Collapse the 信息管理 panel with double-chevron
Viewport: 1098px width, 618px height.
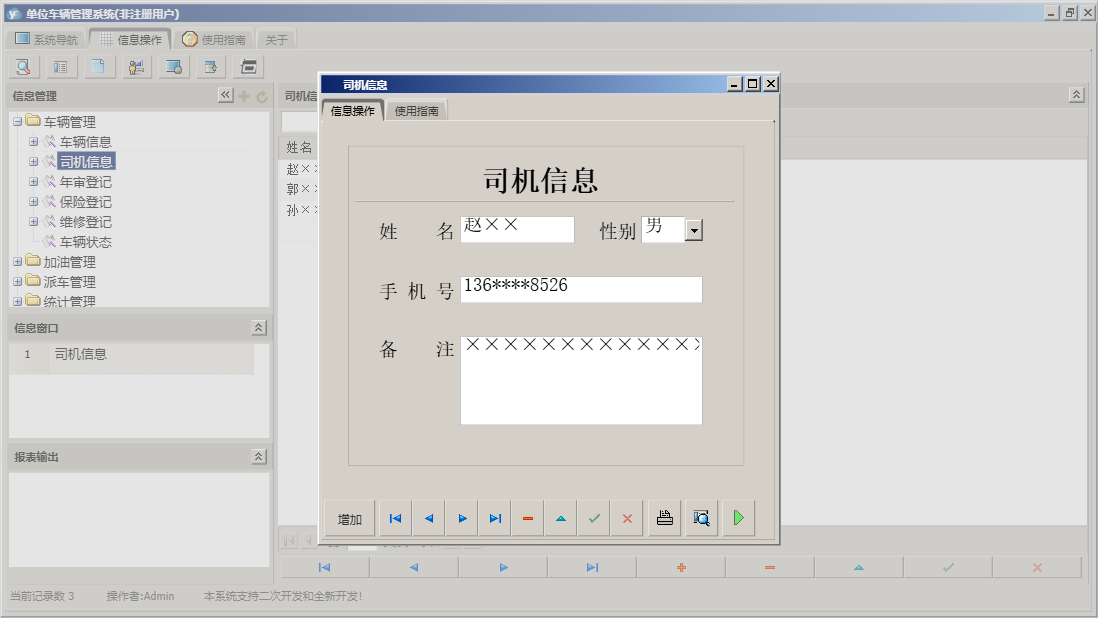(x=225, y=95)
